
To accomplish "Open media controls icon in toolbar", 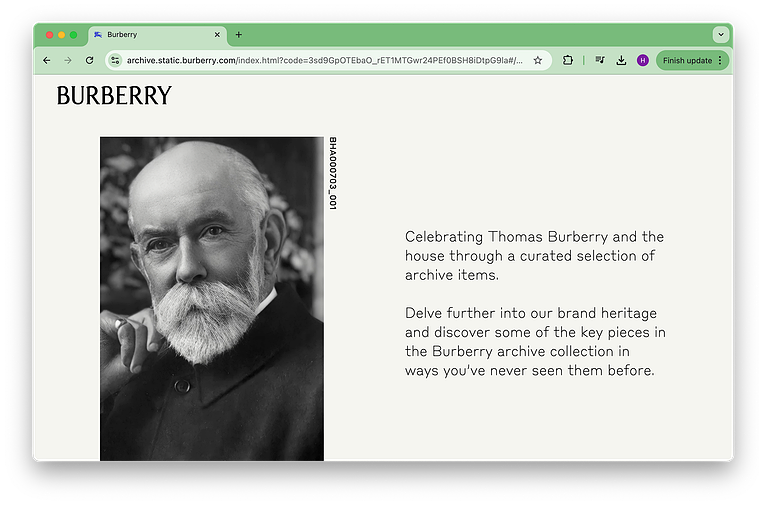I will pyautogui.click(x=600, y=61).
